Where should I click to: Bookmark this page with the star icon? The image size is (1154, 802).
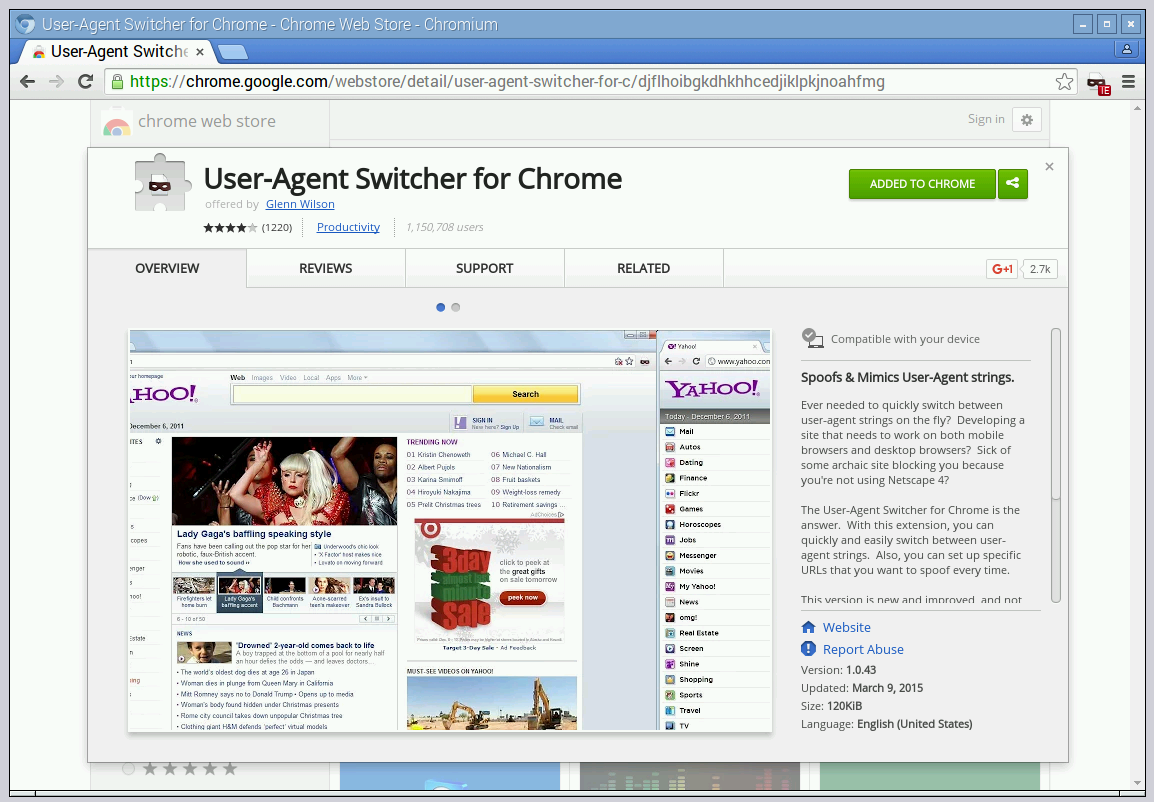coord(1064,82)
